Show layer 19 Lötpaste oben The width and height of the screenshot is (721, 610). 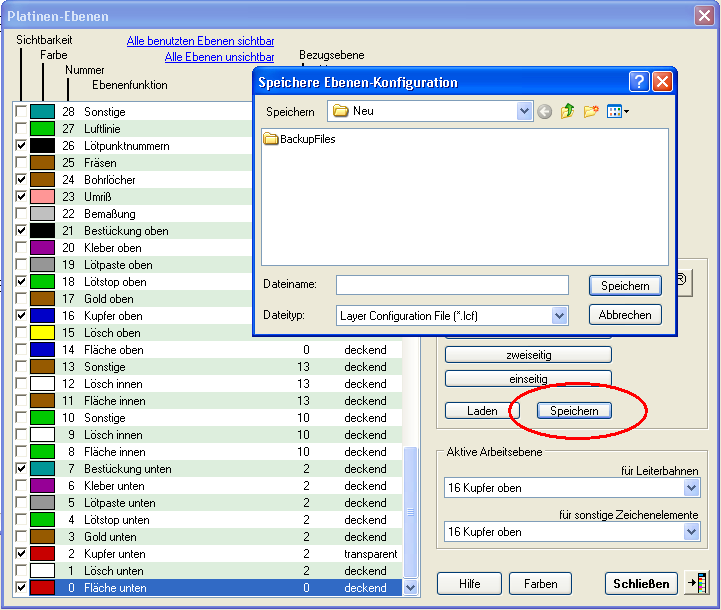21,264
